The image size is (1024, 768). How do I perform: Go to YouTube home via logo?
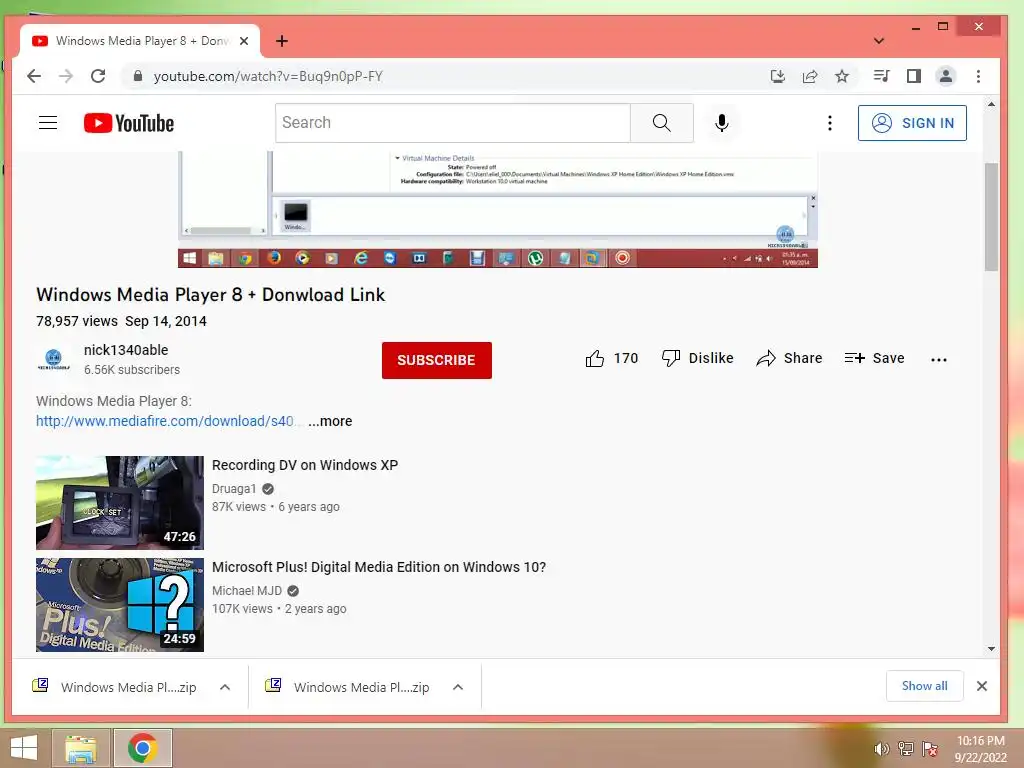[129, 123]
